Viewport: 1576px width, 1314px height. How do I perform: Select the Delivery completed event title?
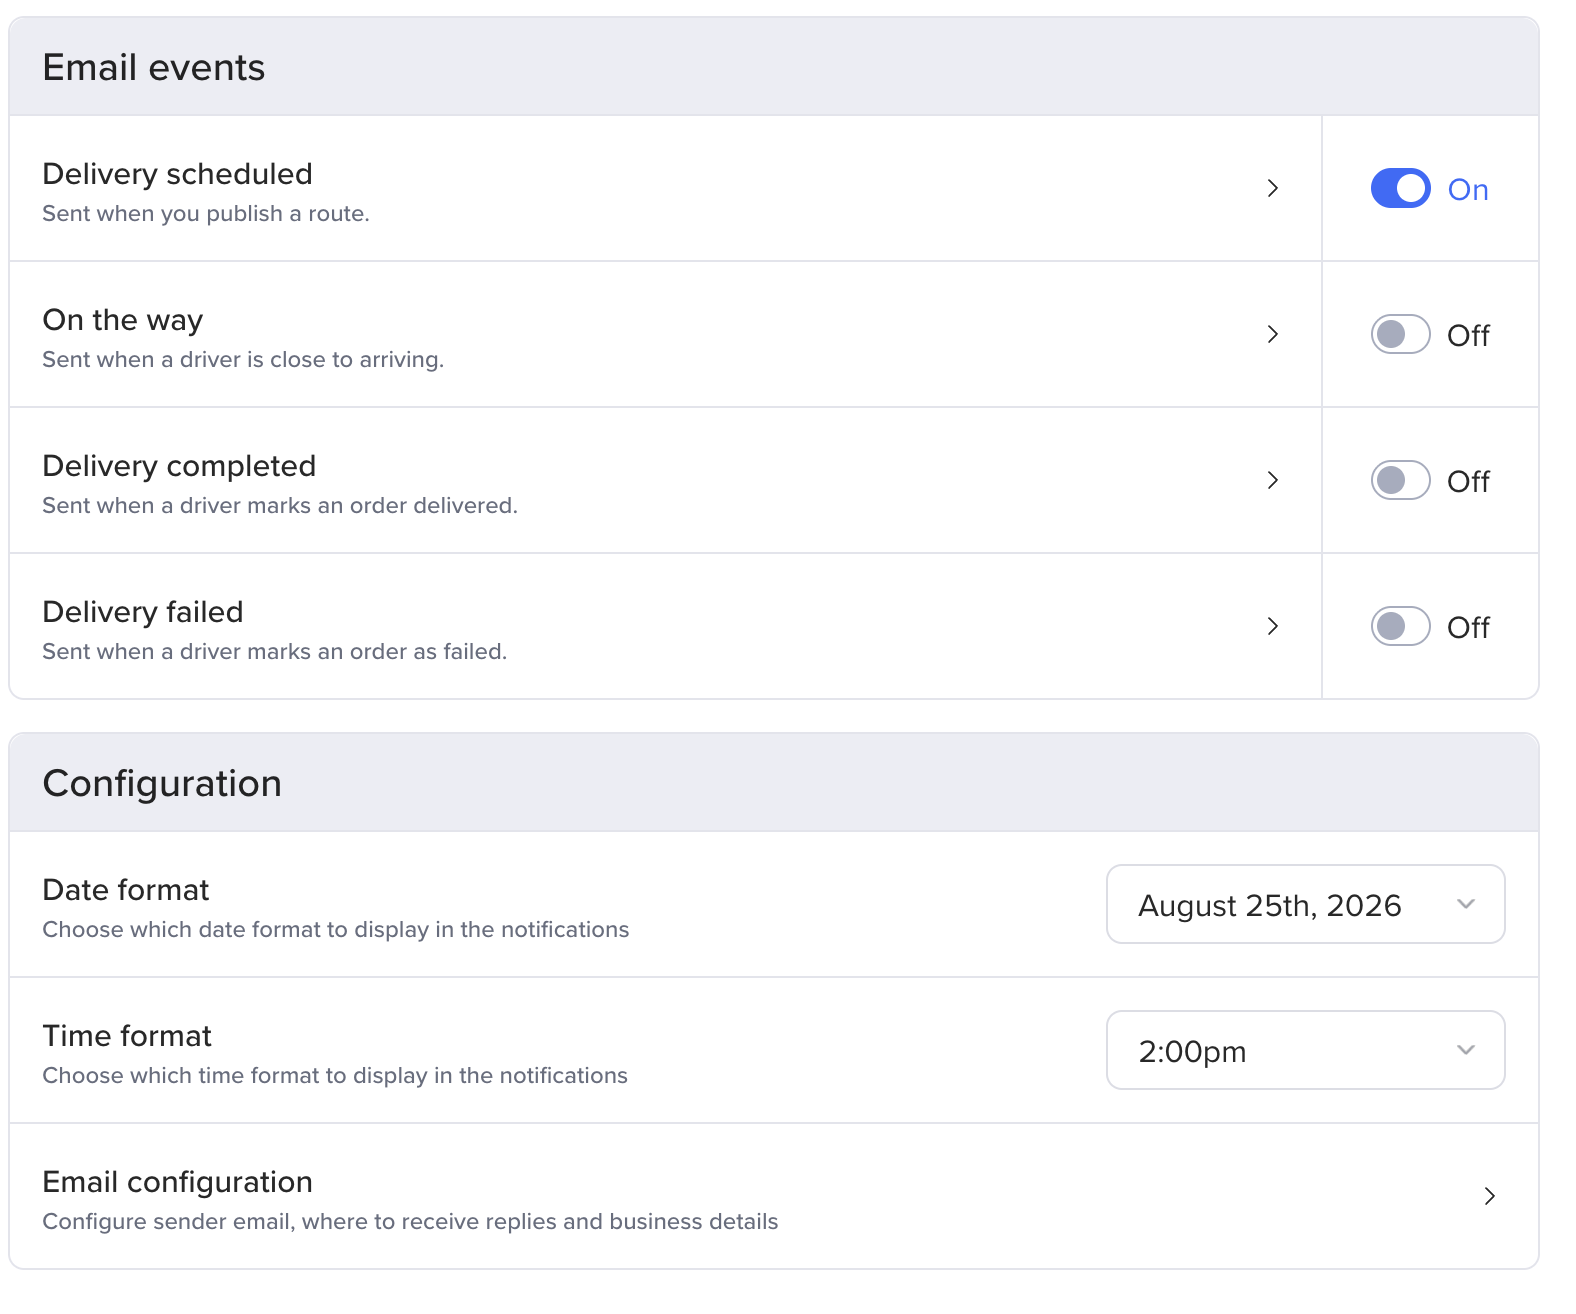179,466
